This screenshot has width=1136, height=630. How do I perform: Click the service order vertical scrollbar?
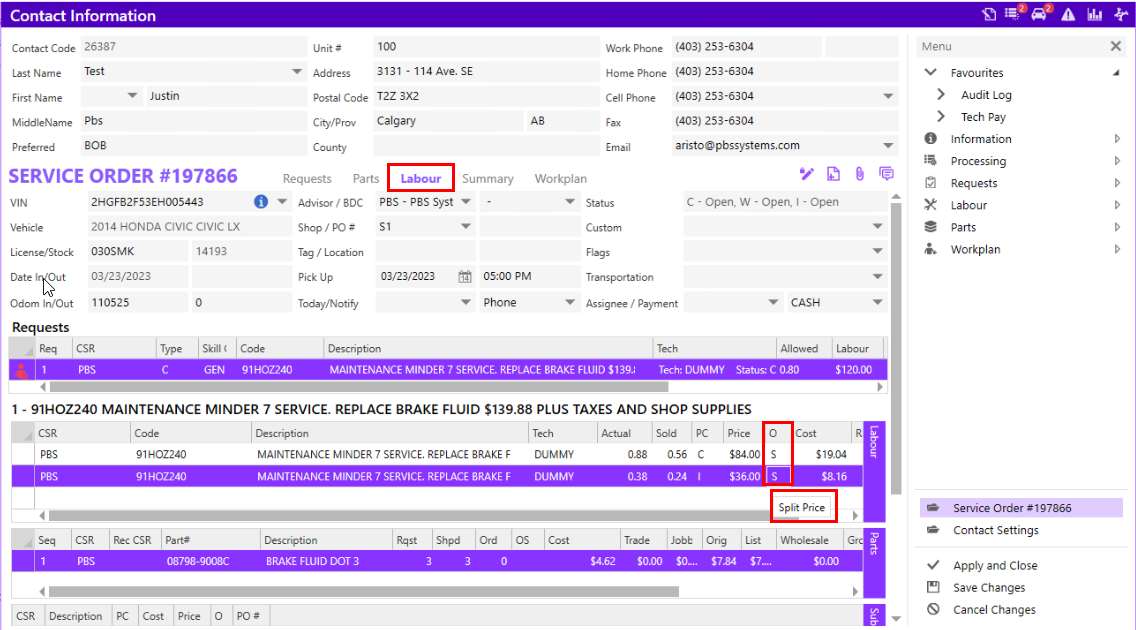pyautogui.click(x=896, y=348)
